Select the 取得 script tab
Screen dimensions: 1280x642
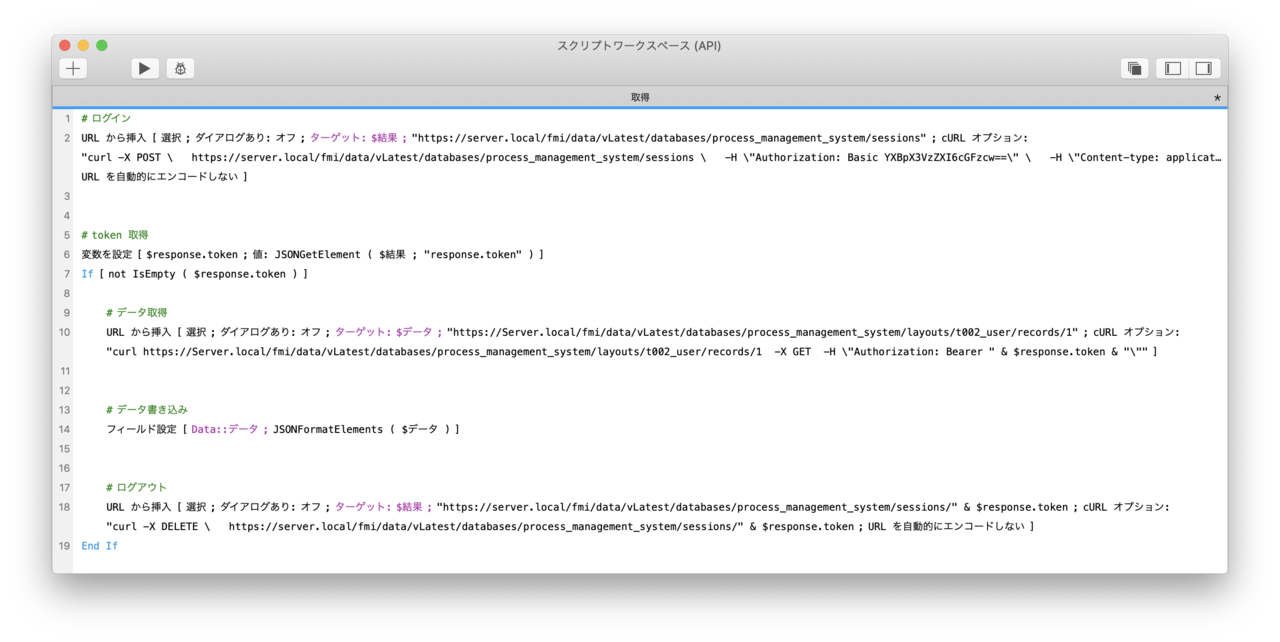(640, 97)
